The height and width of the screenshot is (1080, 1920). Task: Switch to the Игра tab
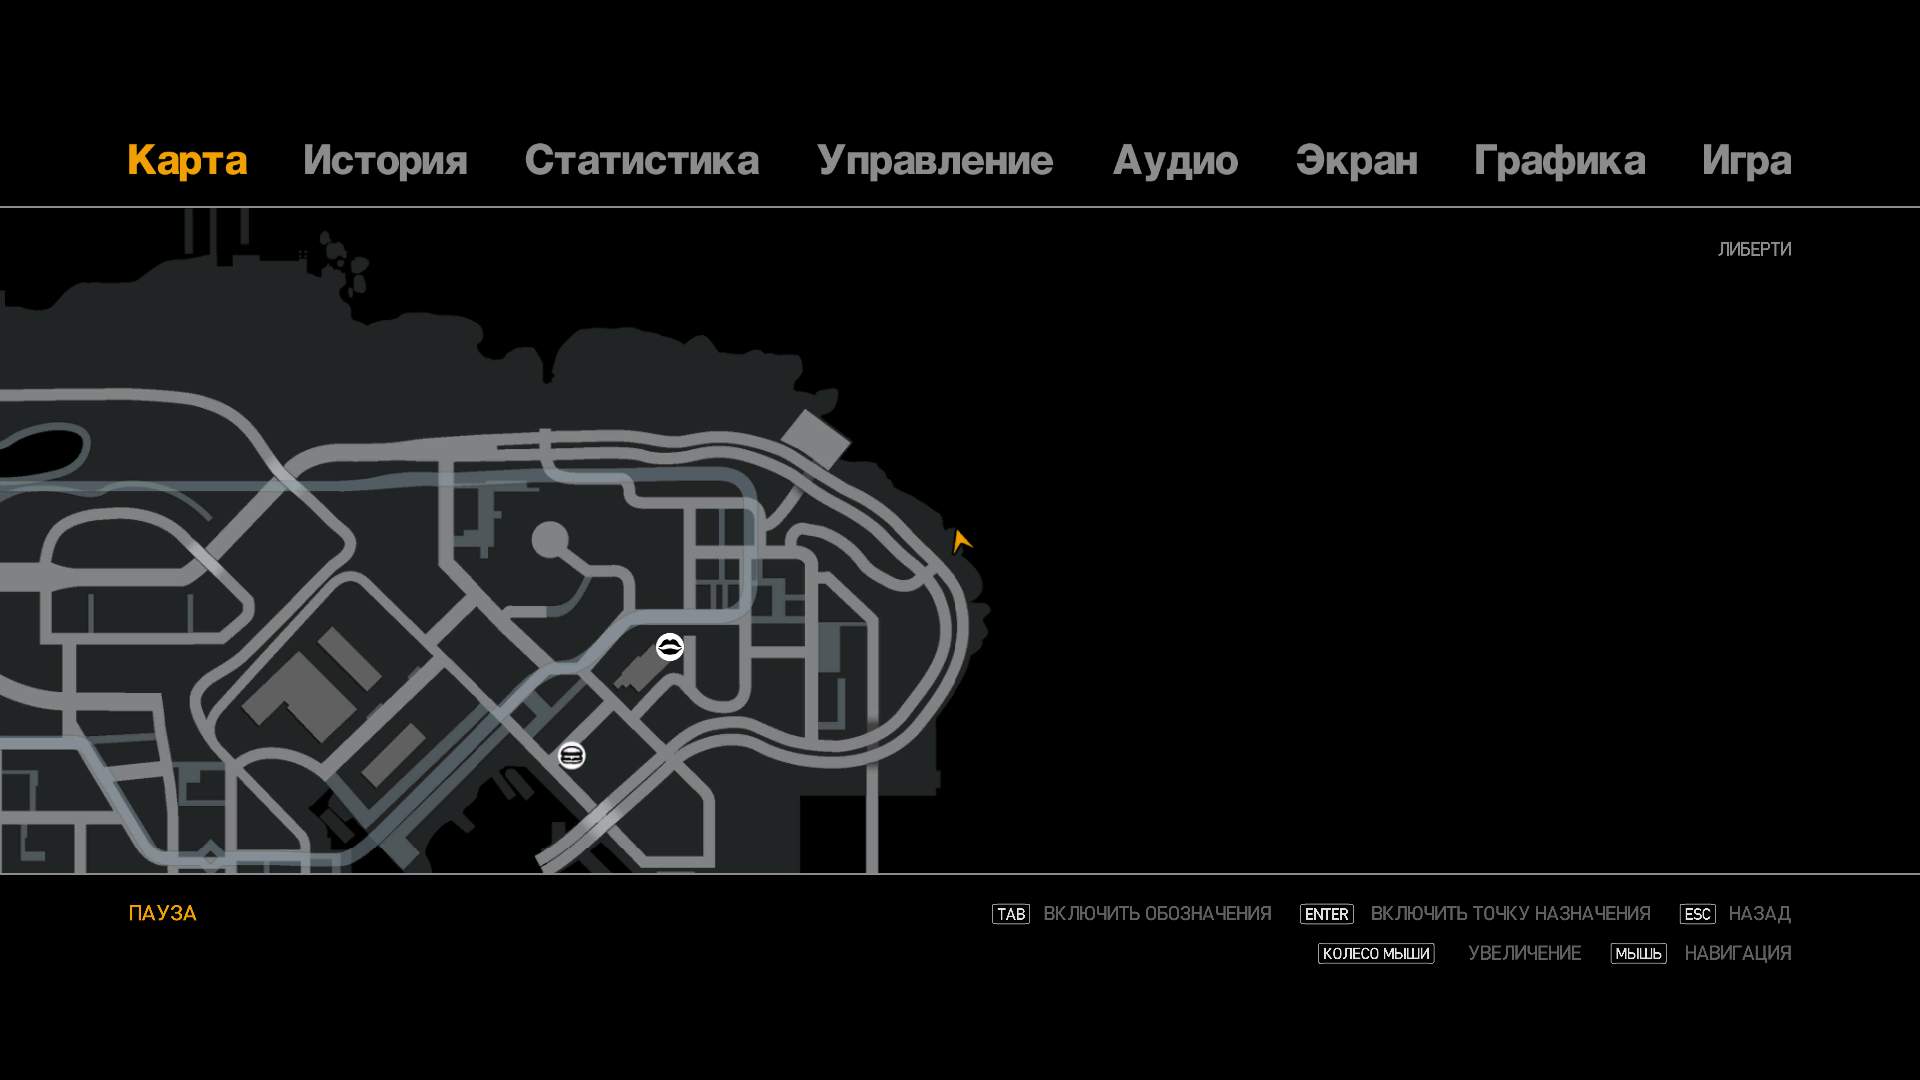tap(1746, 161)
